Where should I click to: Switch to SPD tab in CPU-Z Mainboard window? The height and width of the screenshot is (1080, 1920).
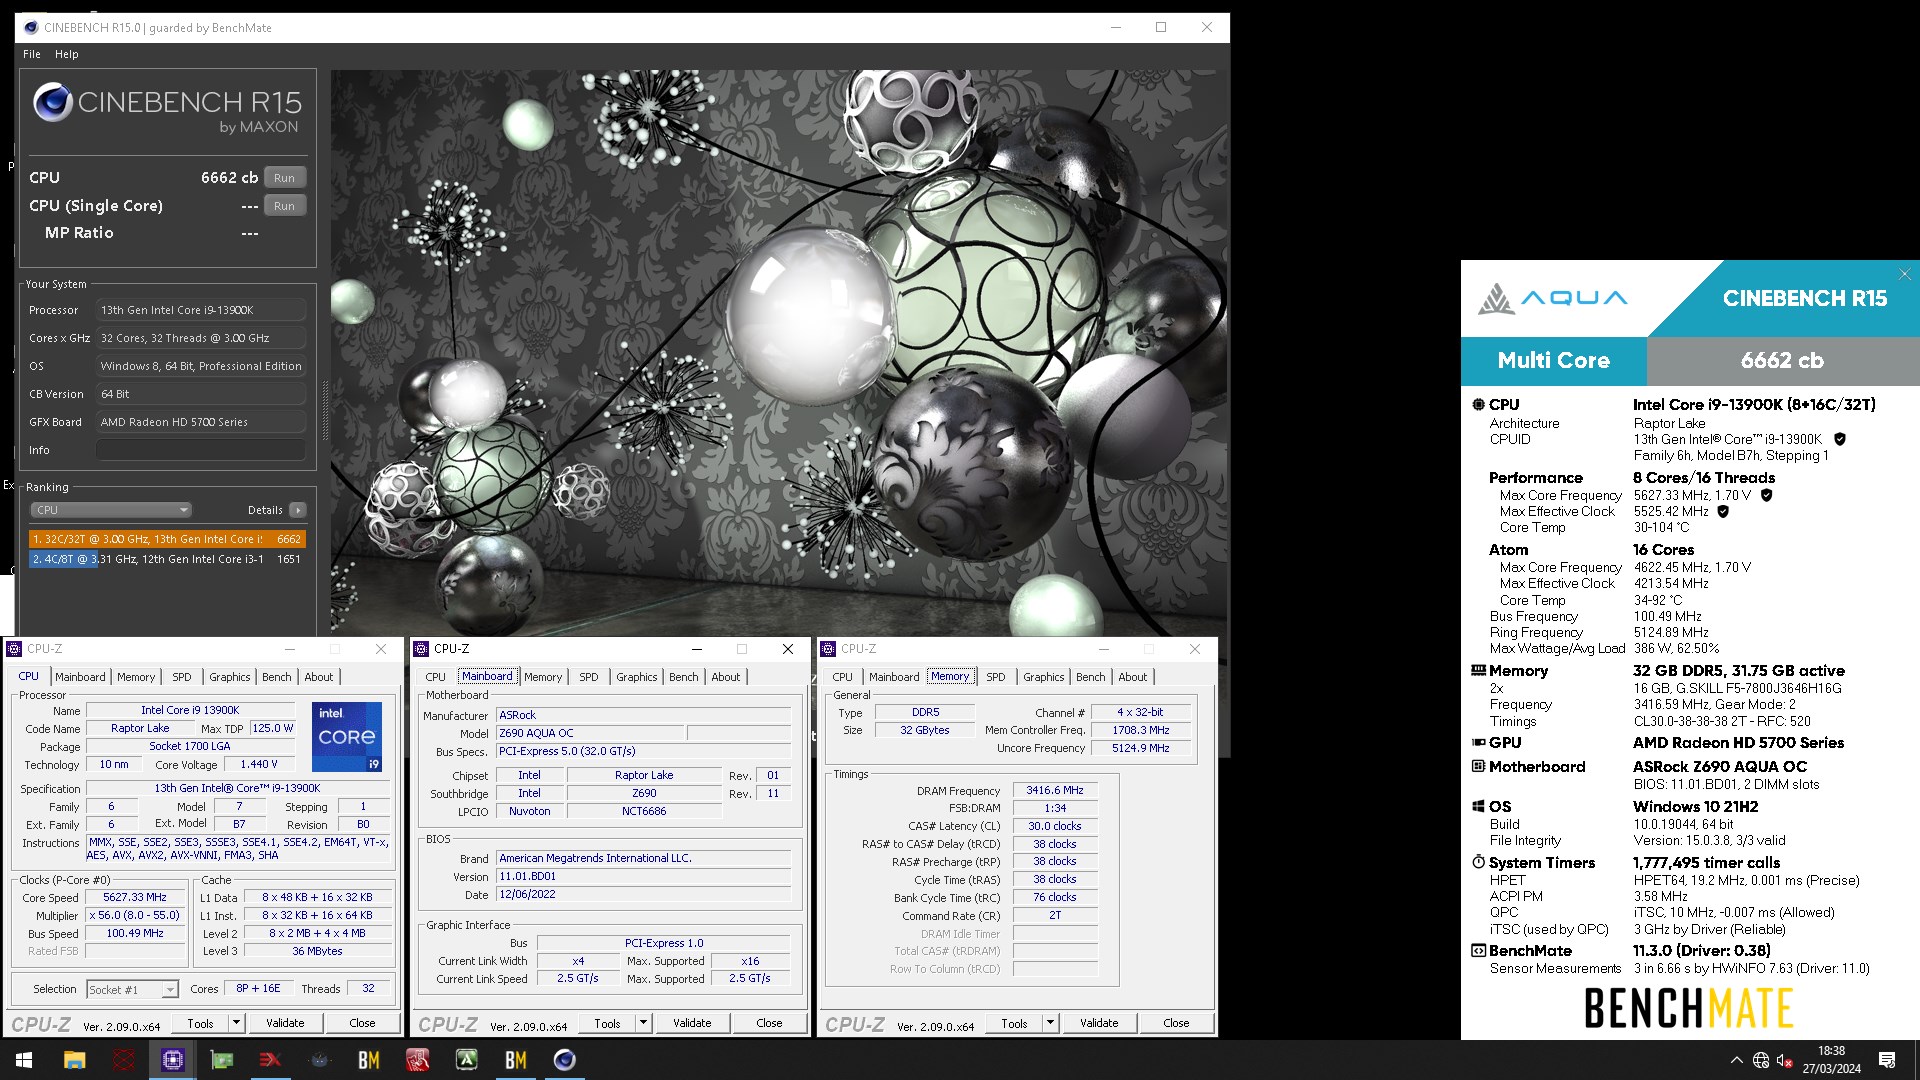pyautogui.click(x=589, y=677)
